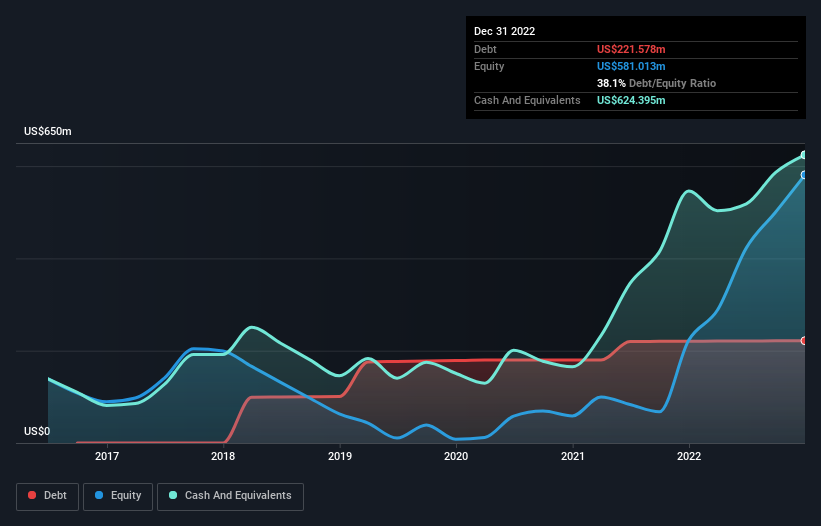Click the US$650m axis label

48,131
